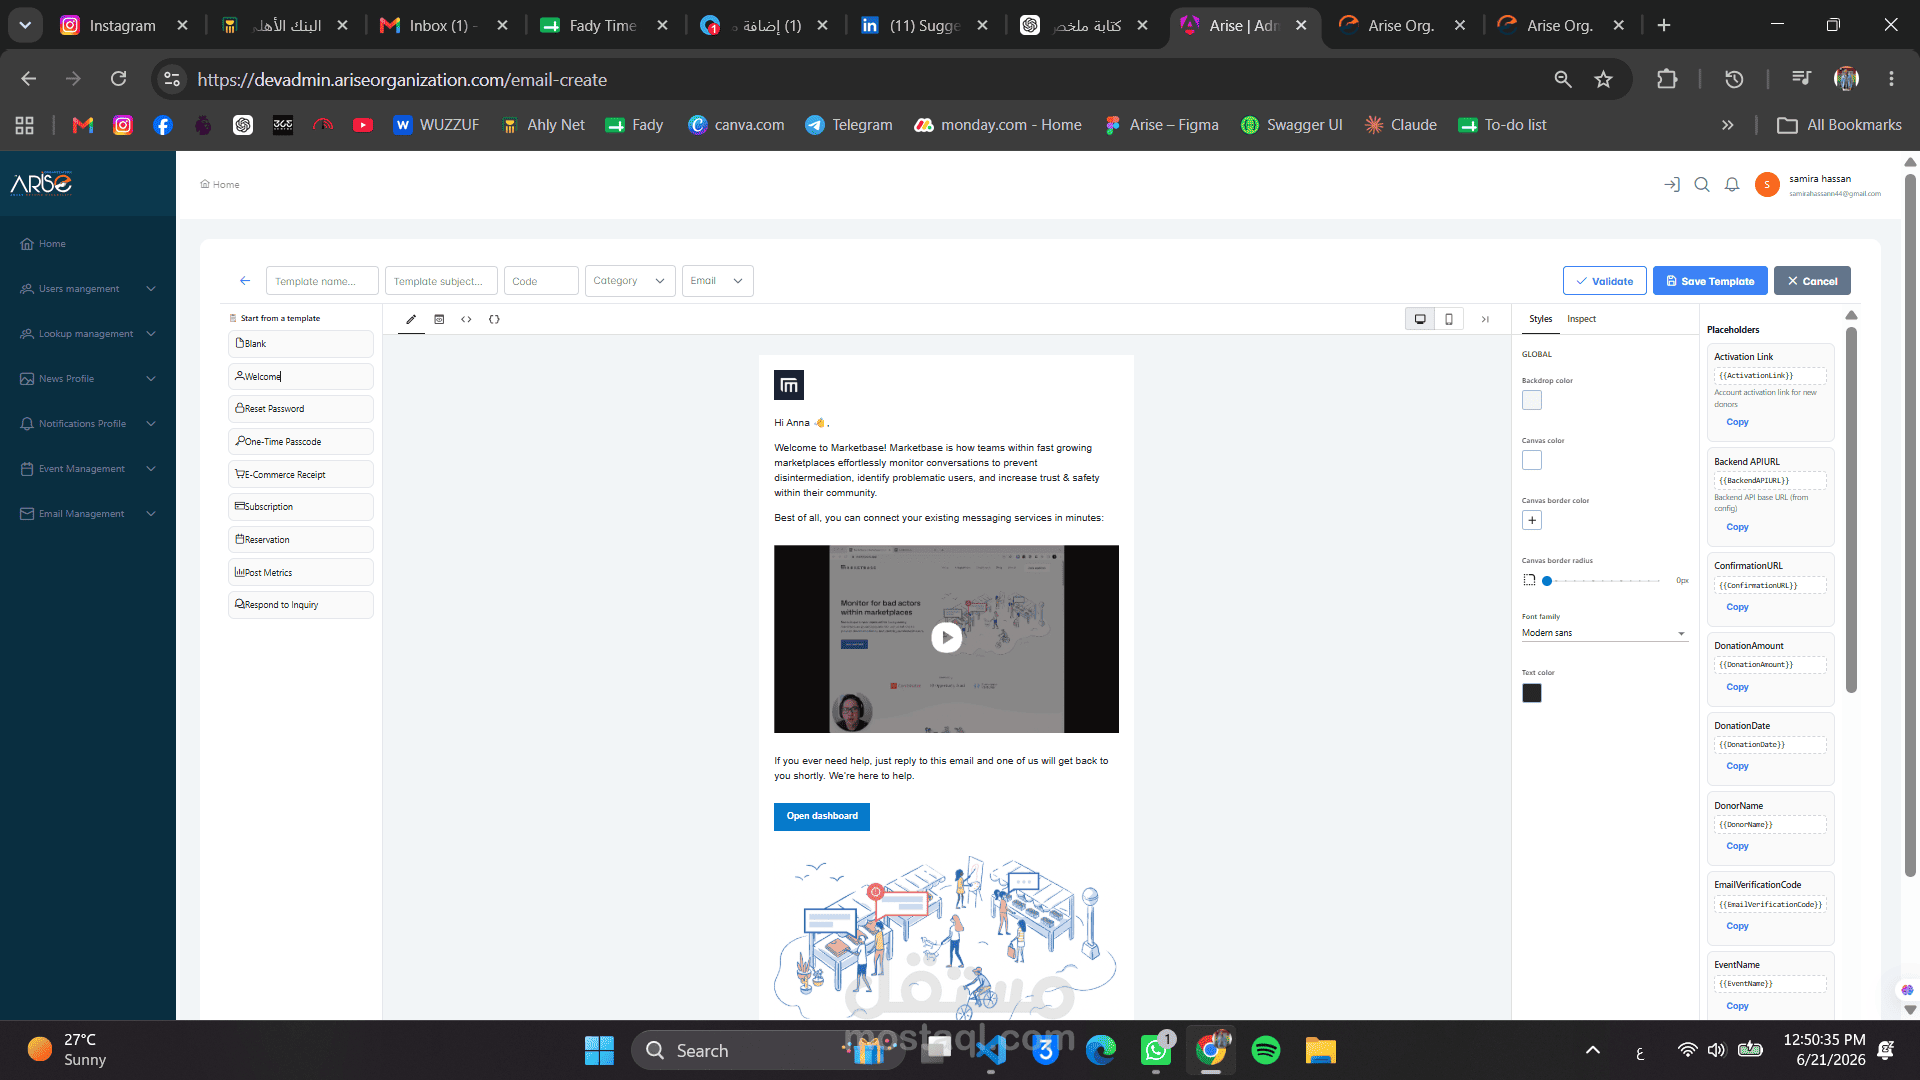Expand Event Management menu

[x=88, y=469]
